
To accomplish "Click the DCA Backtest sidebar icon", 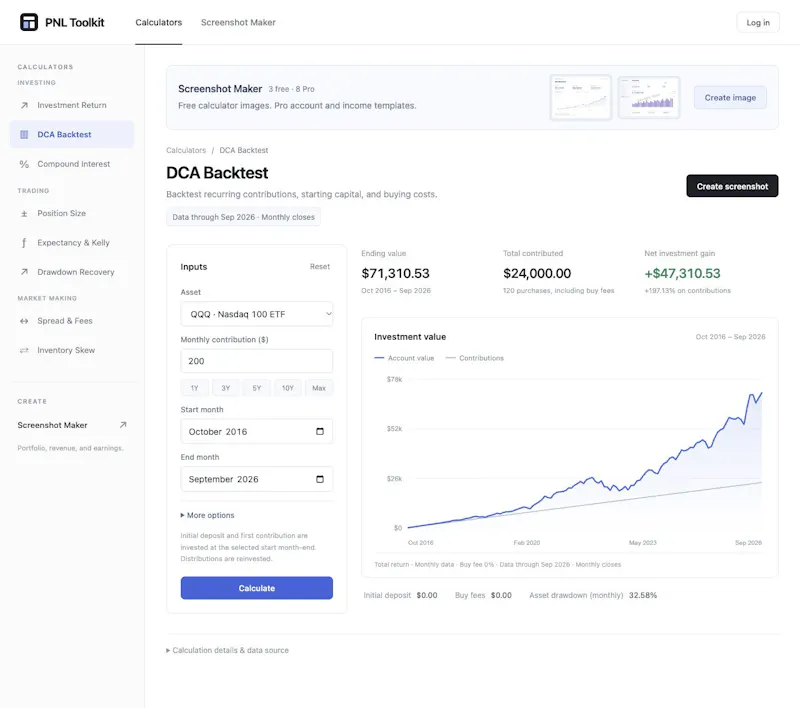I will click(x=24, y=135).
